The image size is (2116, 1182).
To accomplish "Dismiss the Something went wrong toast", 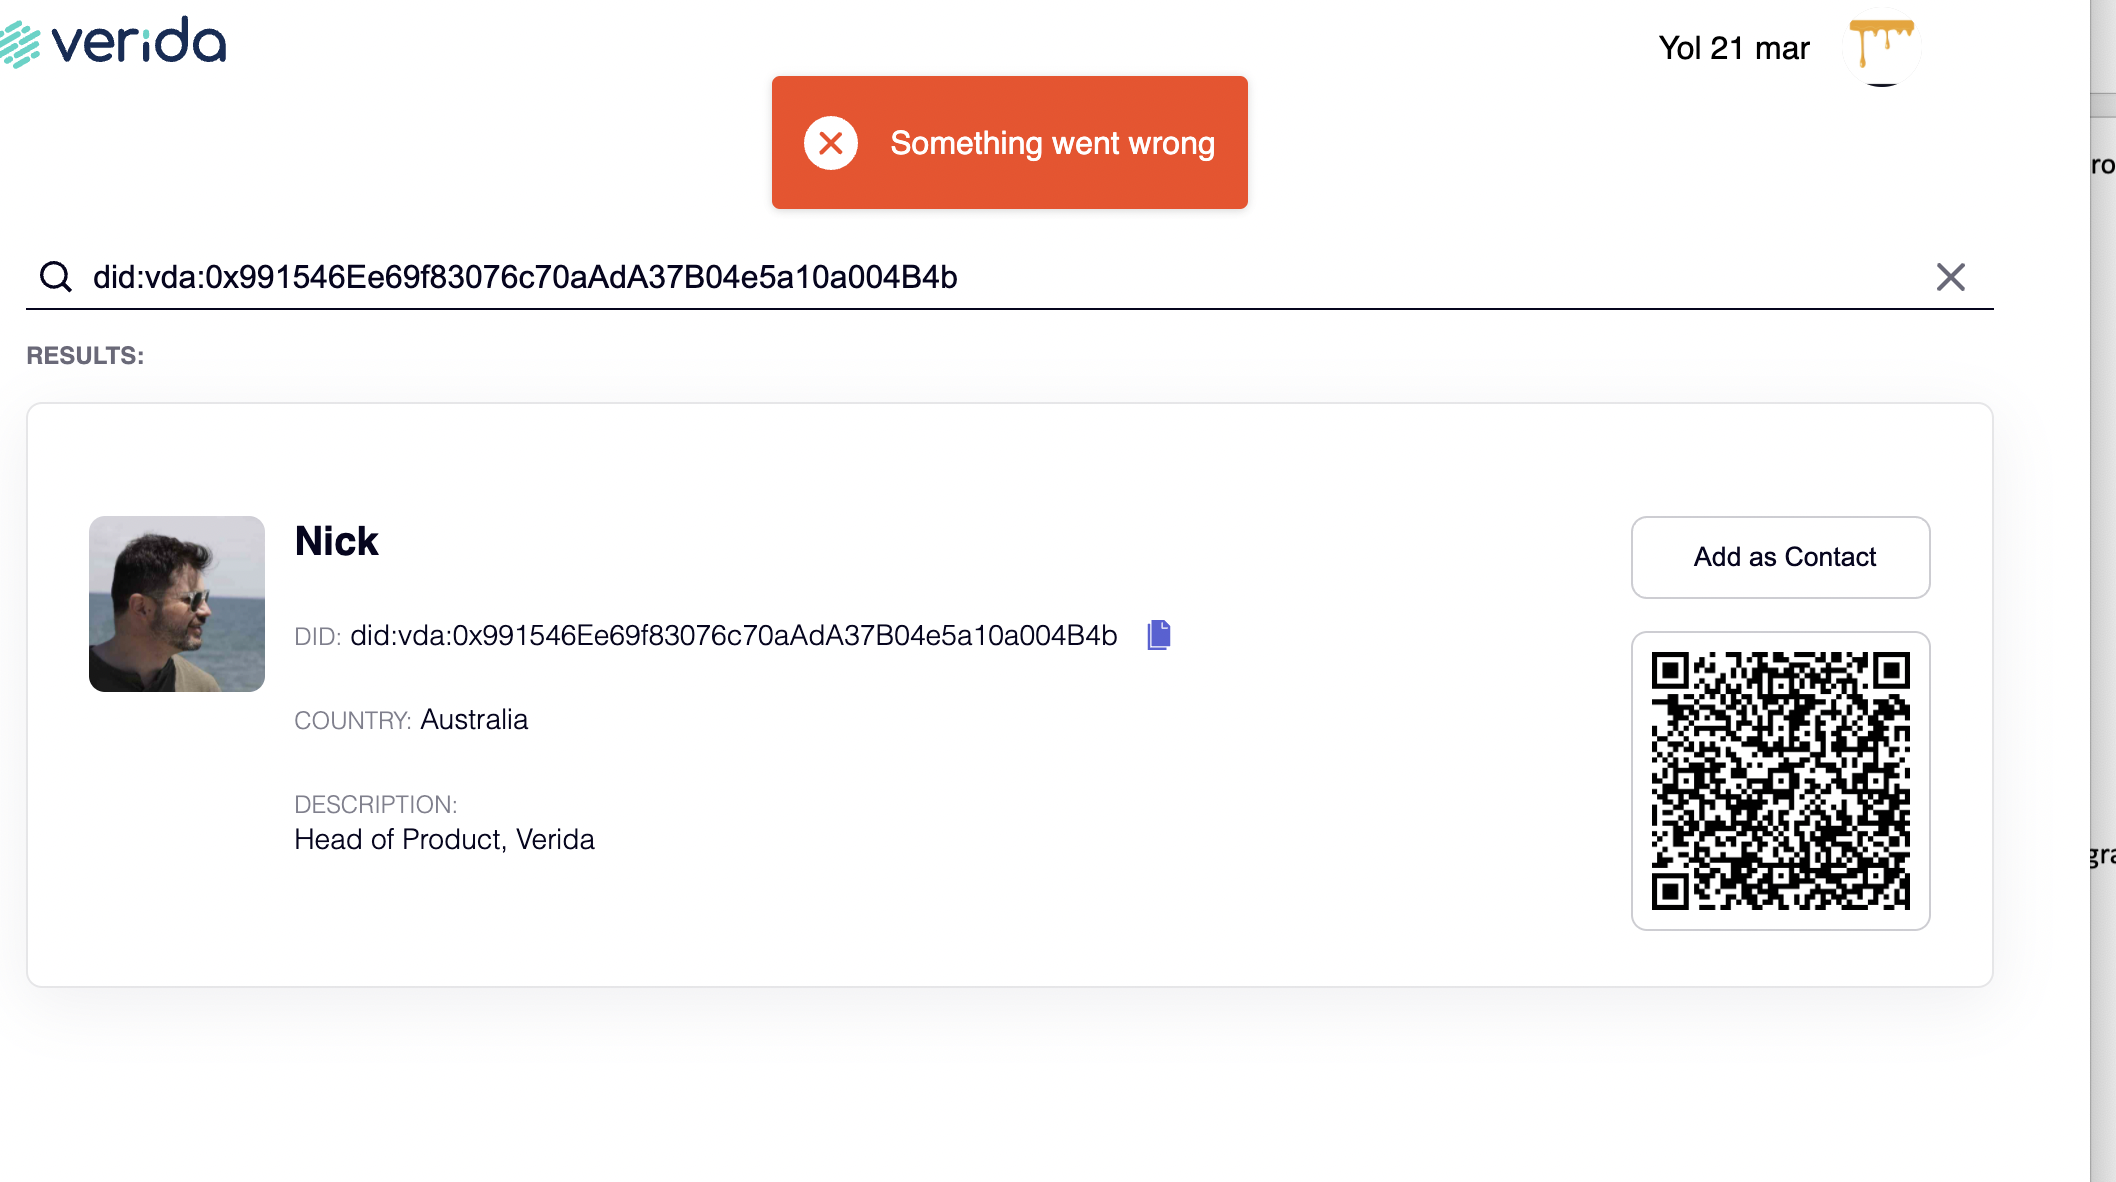I will 1009,143.
